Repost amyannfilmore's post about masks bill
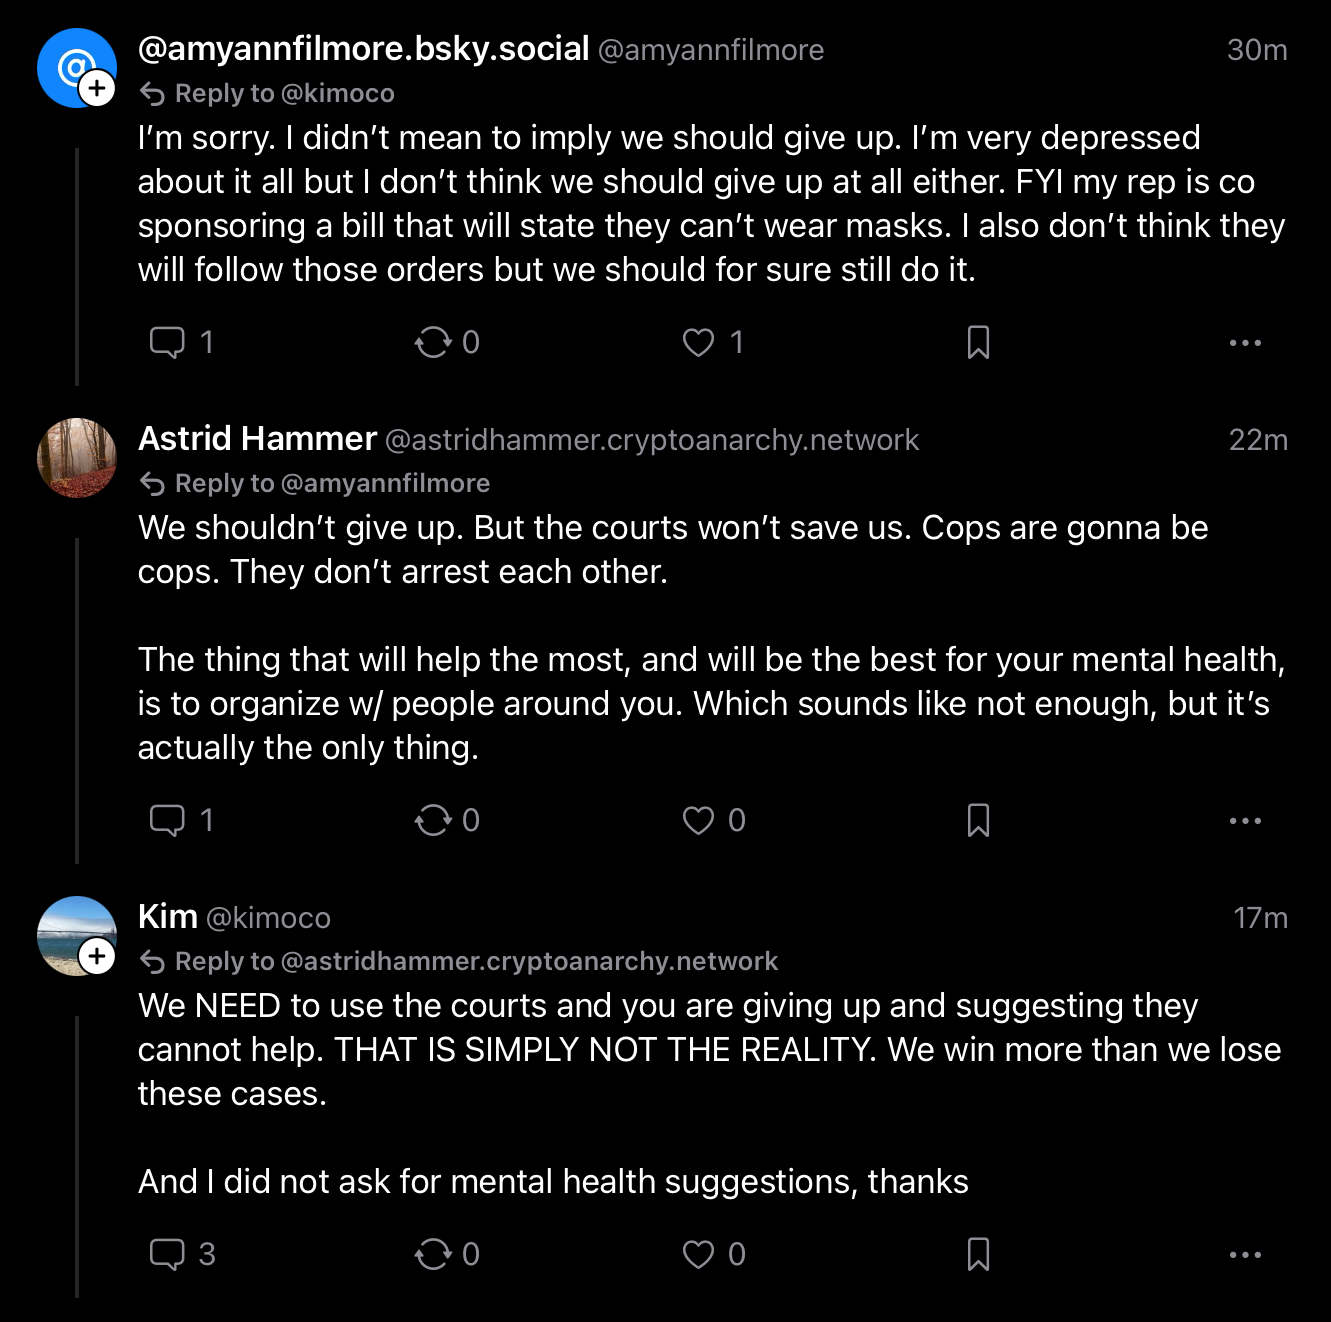 [x=433, y=342]
